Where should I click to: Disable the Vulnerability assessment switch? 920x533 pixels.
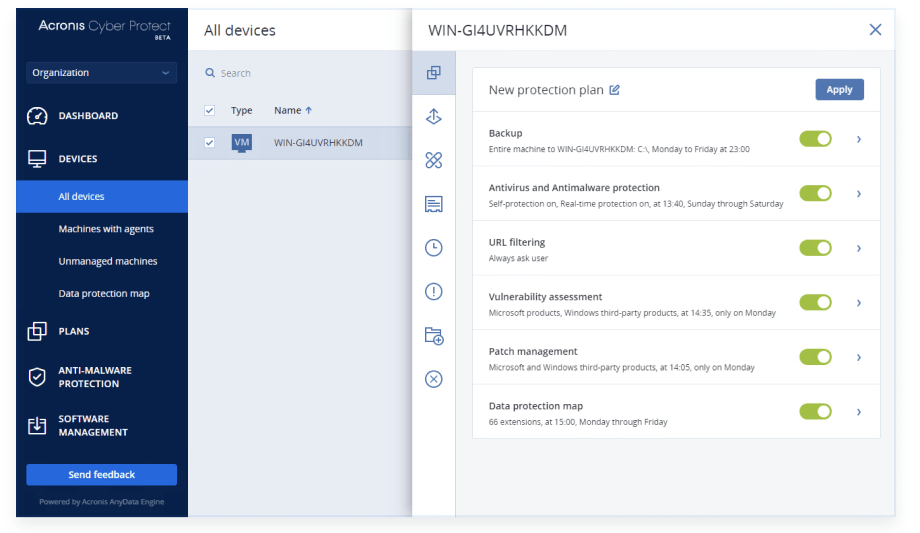816,302
